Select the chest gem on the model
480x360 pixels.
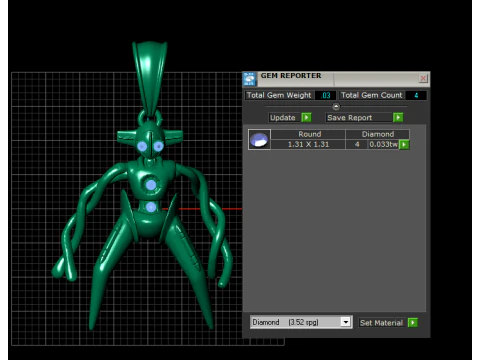[x=151, y=185]
